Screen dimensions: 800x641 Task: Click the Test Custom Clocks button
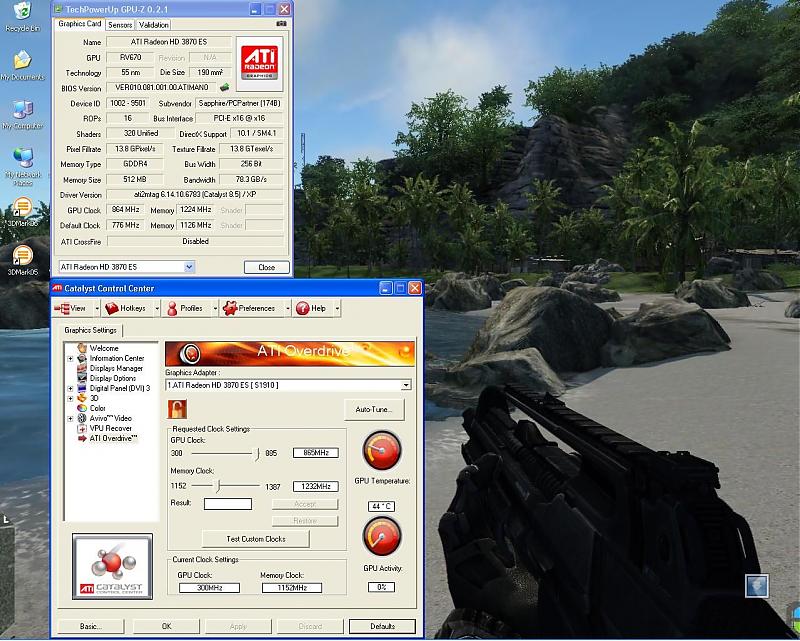tap(256, 539)
